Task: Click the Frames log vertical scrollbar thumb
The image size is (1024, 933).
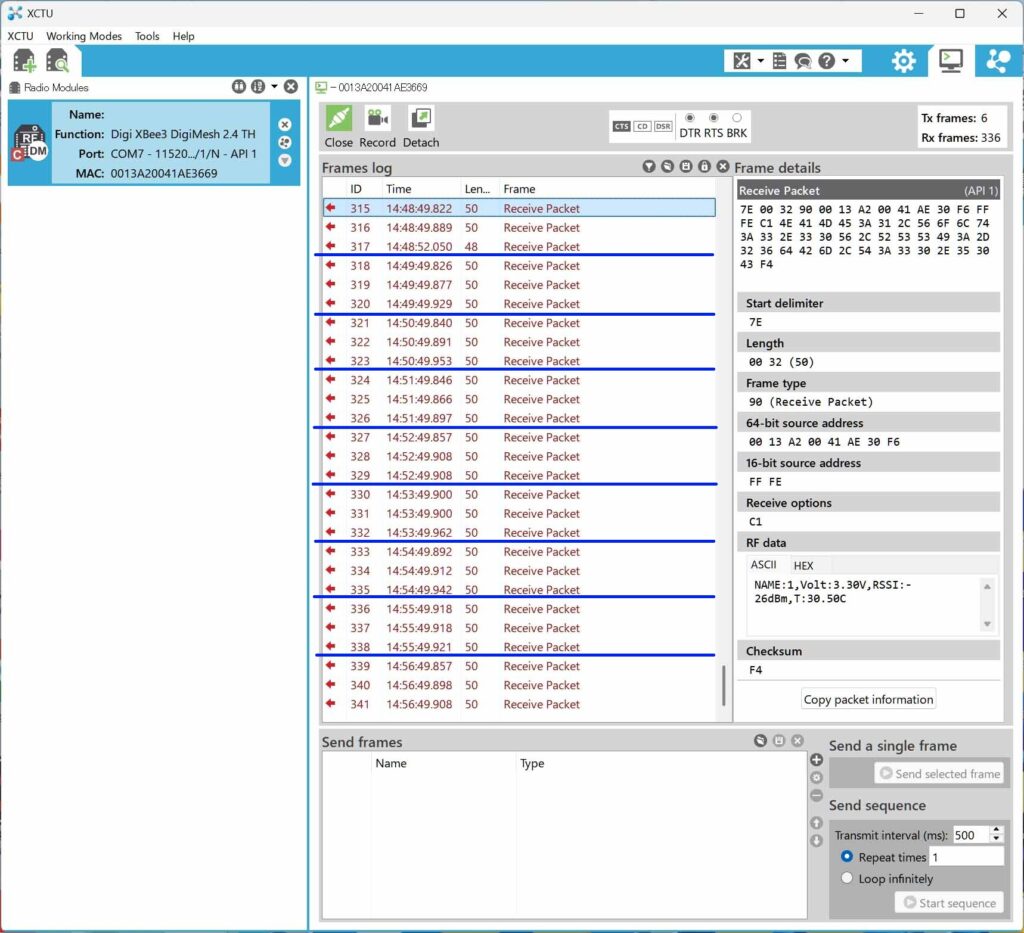Action: (x=724, y=686)
